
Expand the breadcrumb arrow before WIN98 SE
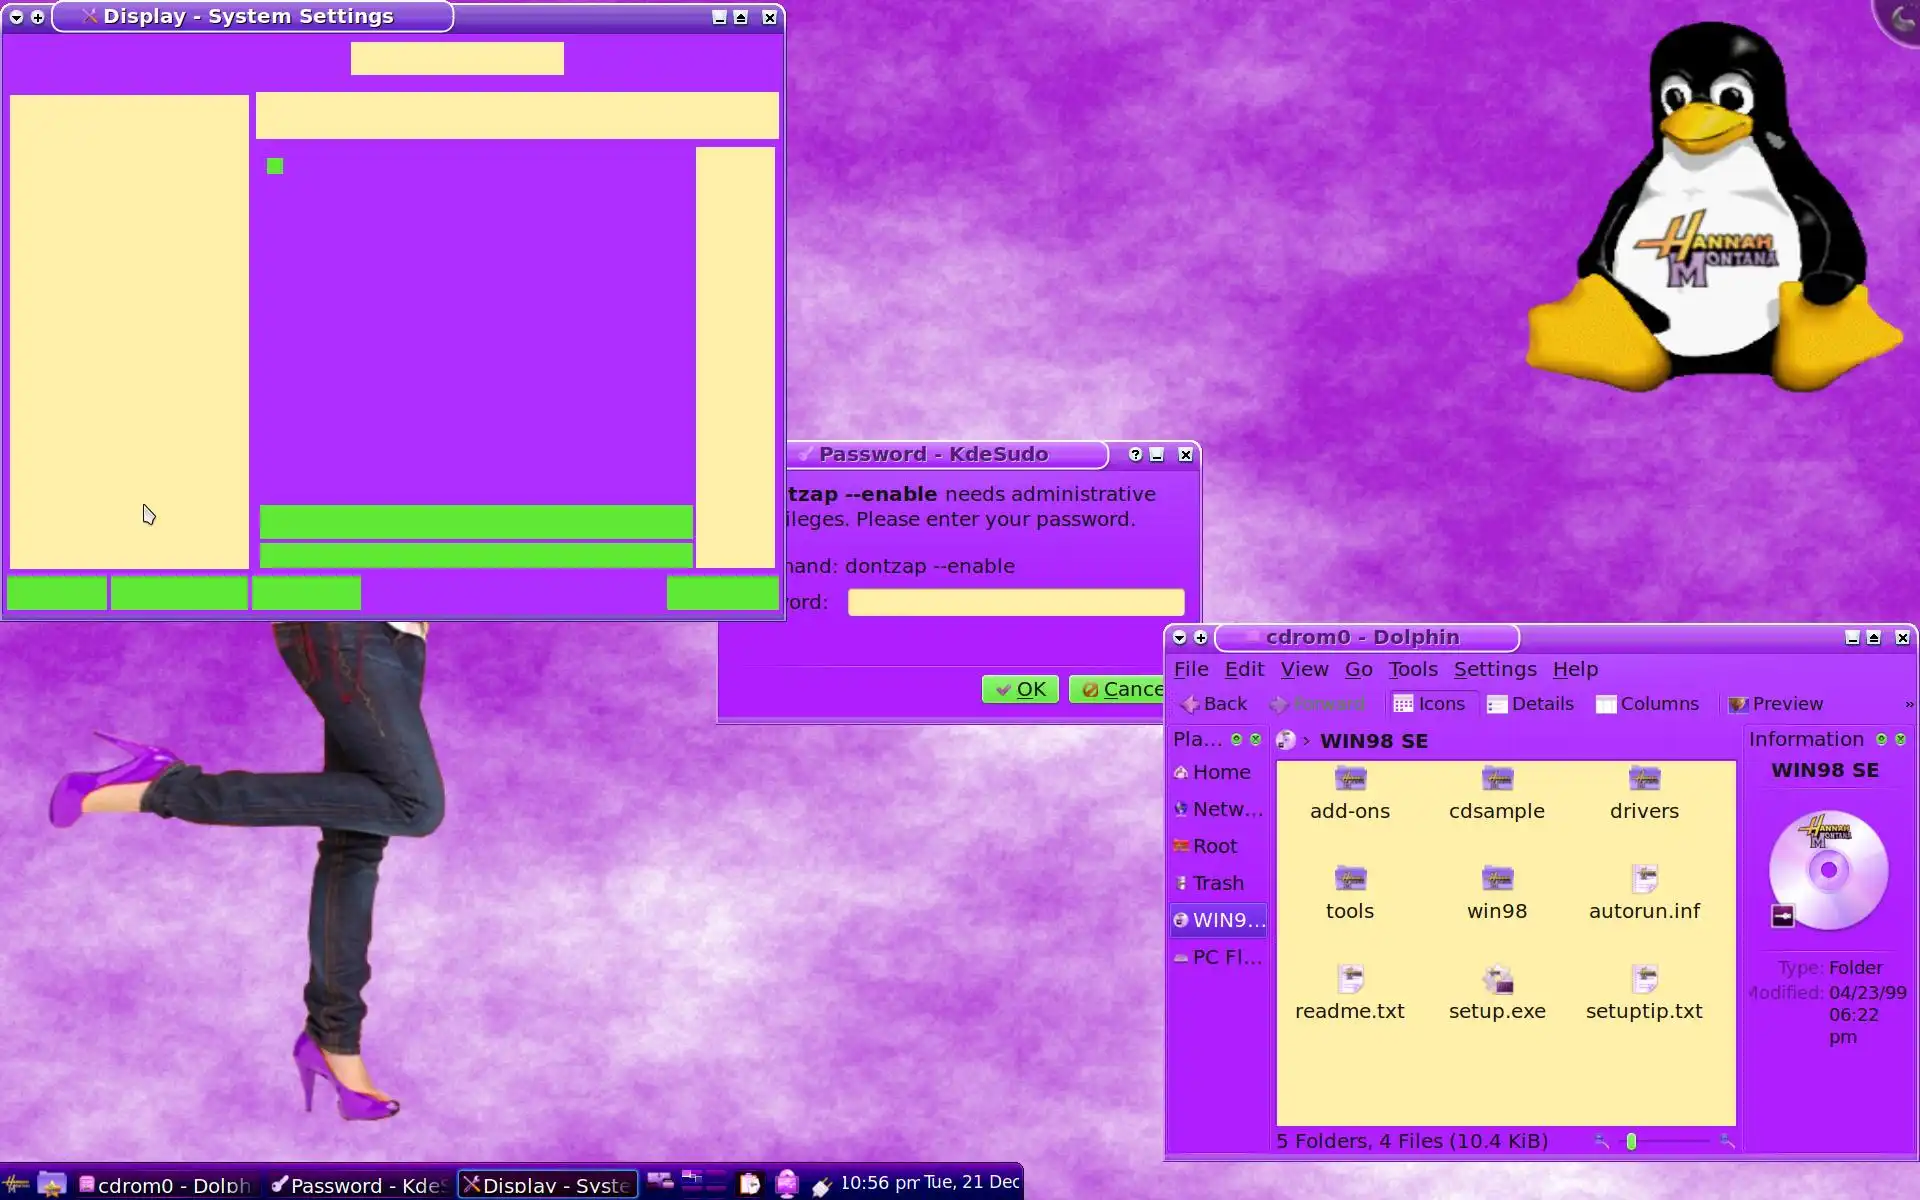(x=1306, y=741)
